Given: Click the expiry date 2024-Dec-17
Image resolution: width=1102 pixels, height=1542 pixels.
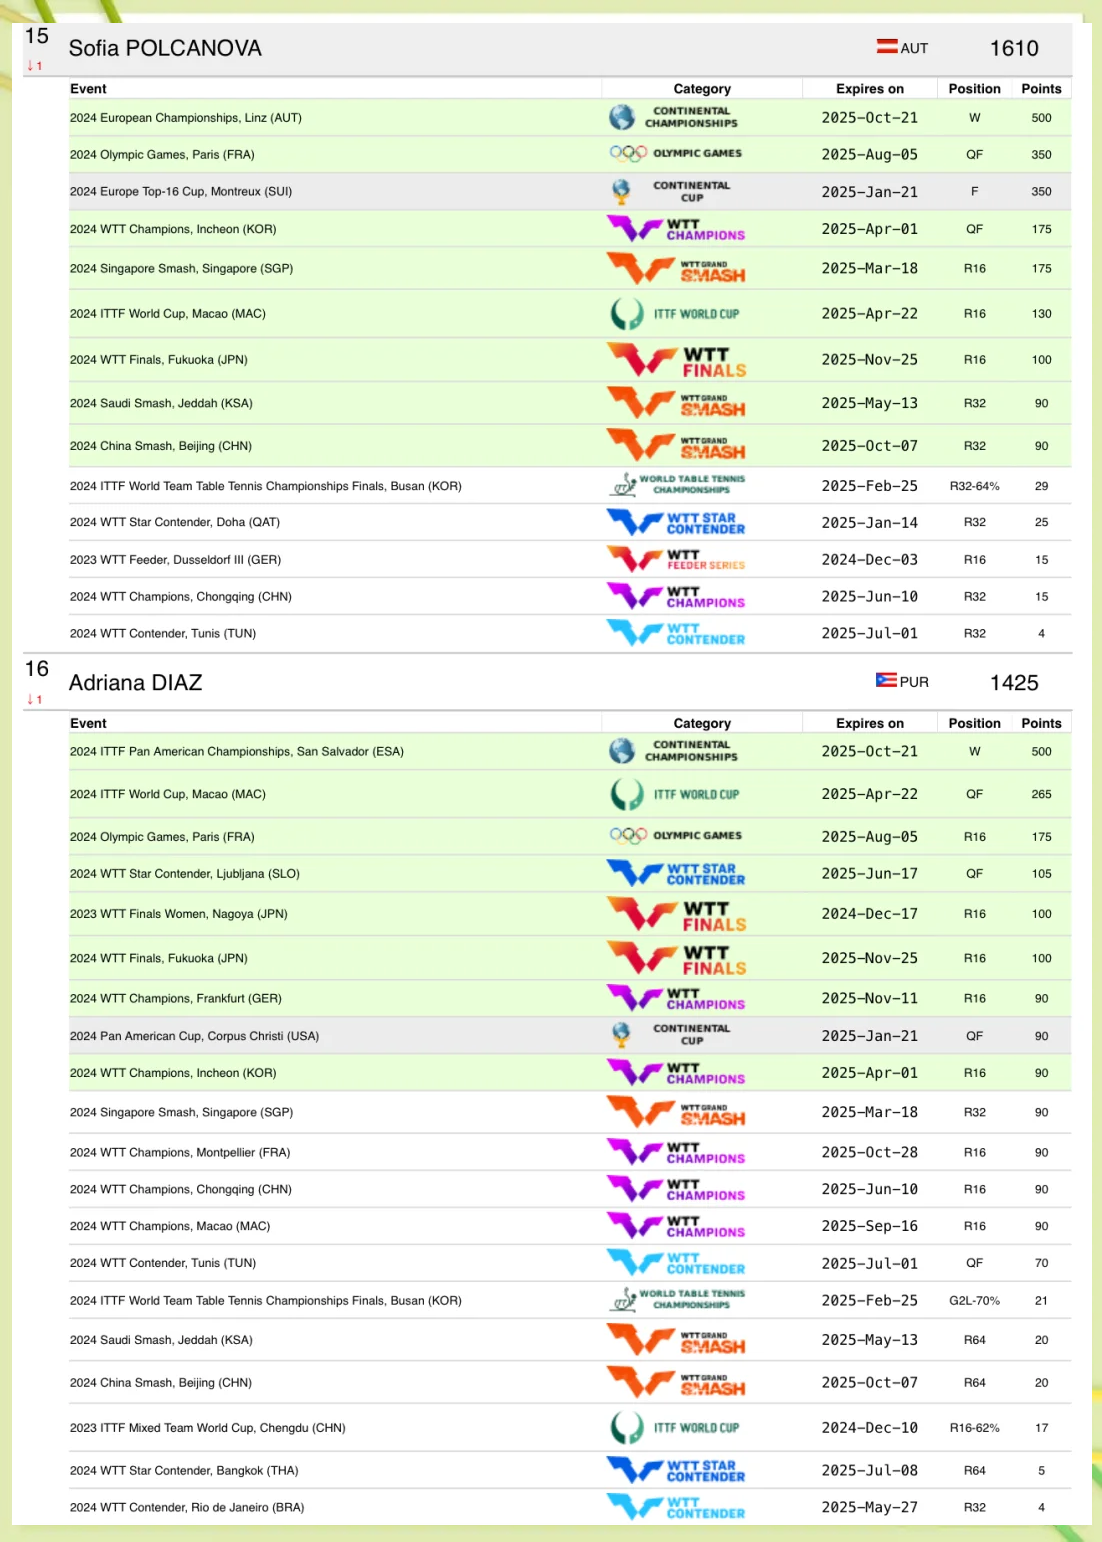Looking at the screenshot, I should (x=870, y=914).
